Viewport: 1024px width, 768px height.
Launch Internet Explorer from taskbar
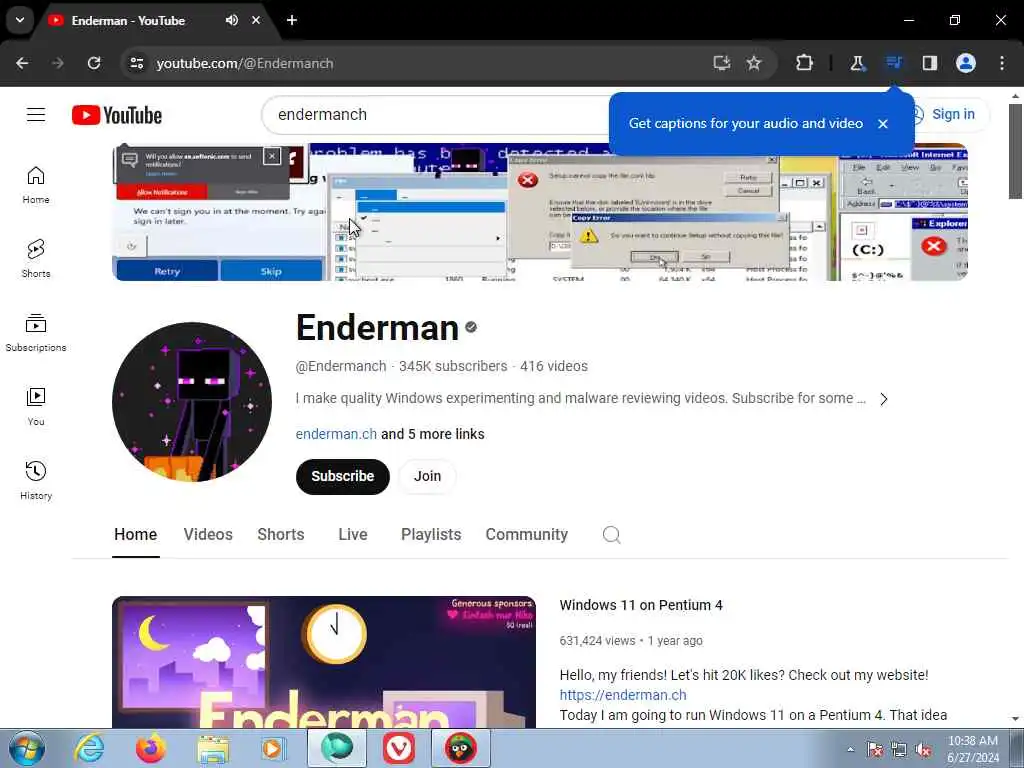click(89, 748)
